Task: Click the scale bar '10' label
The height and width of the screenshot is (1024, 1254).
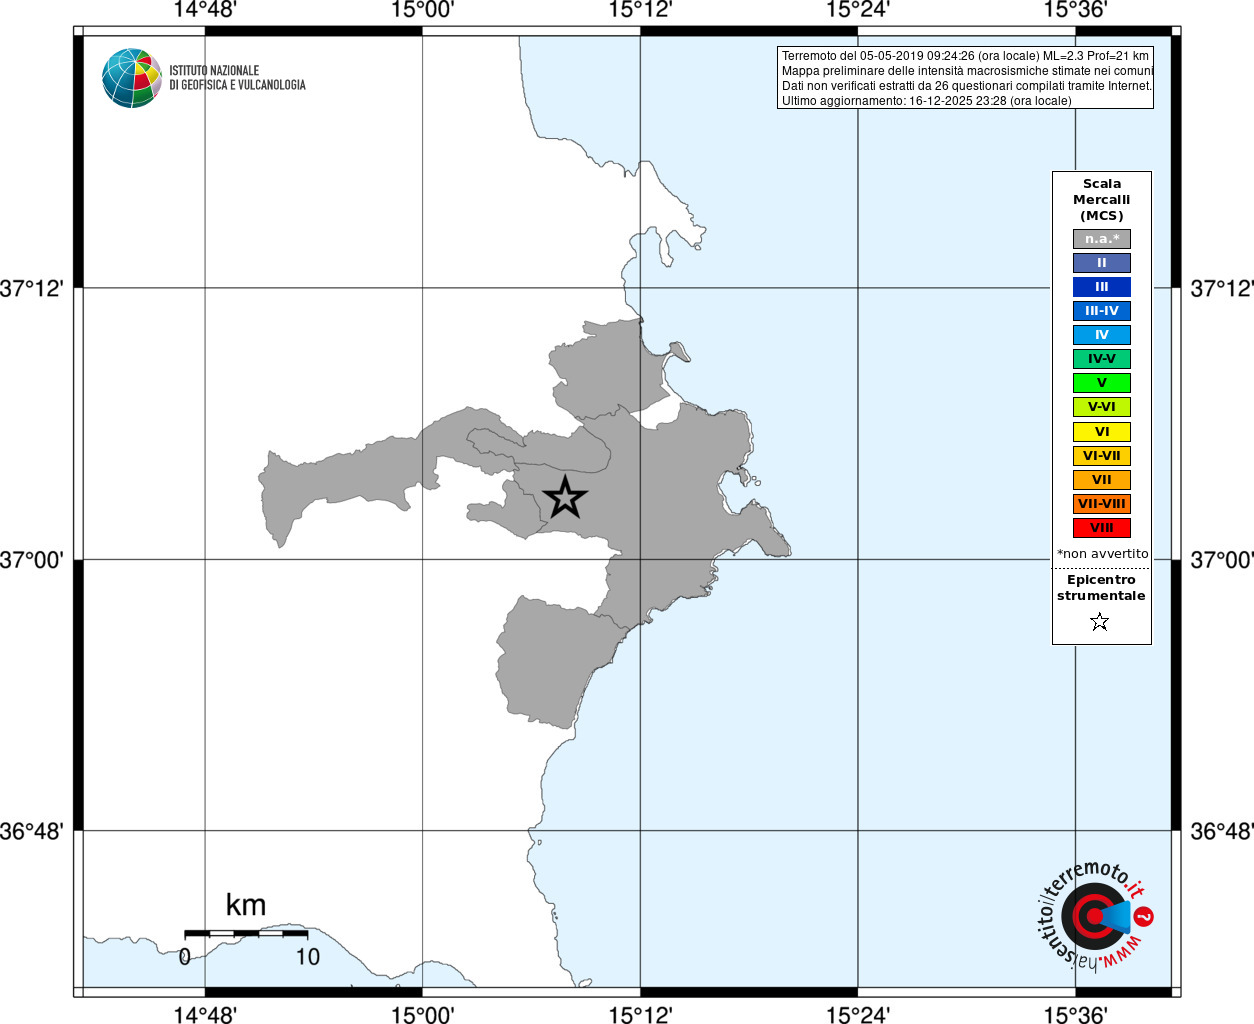Action: click(x=308, y=957)
